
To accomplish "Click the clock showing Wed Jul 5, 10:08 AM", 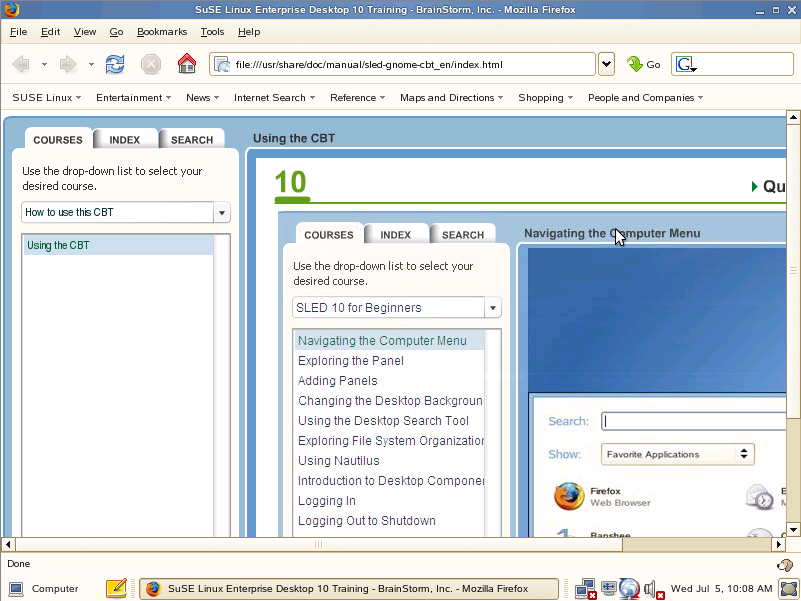I will [x=721, y=589].
